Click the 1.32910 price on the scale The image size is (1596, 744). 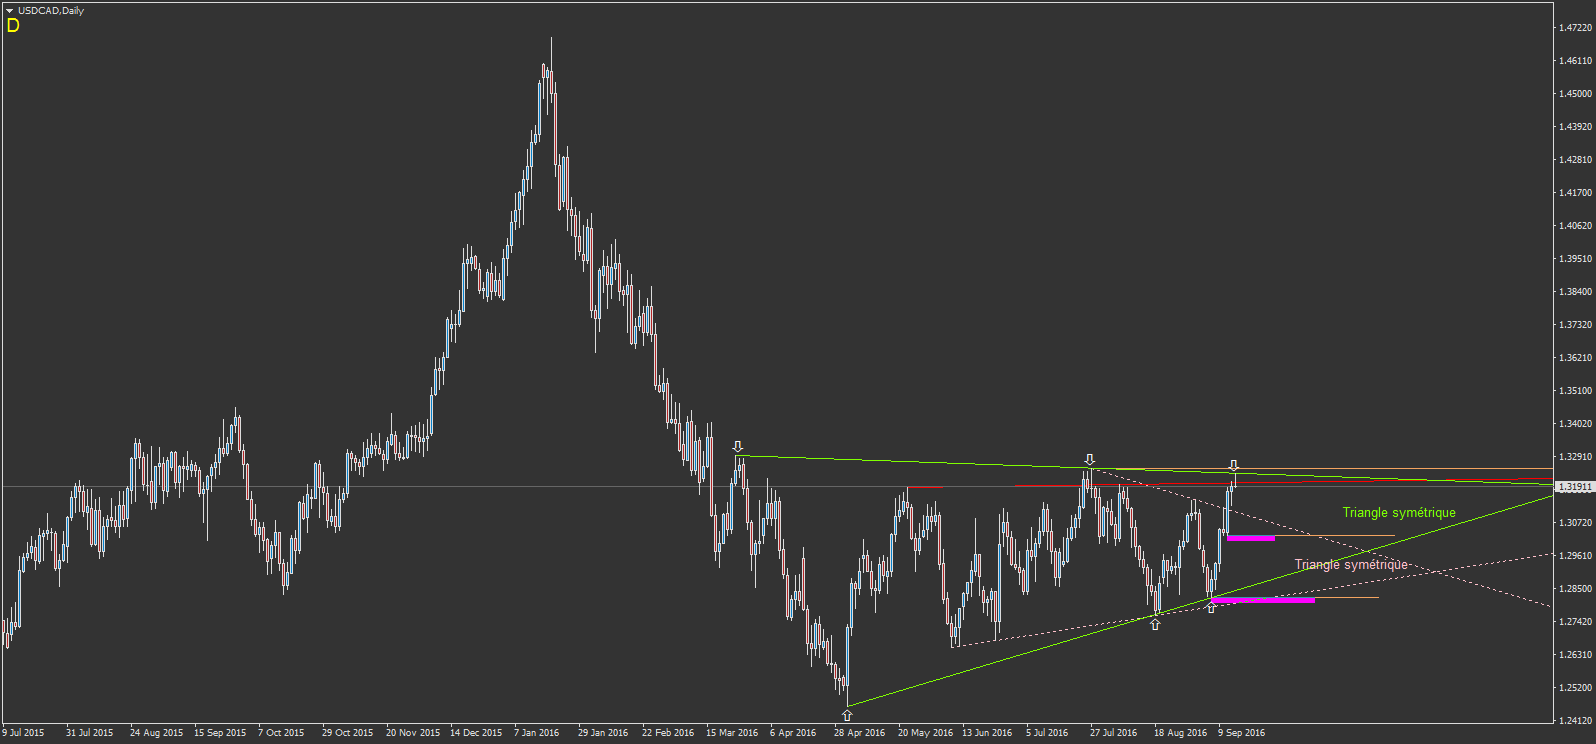pyautogui.click(x=1575, y=457)
